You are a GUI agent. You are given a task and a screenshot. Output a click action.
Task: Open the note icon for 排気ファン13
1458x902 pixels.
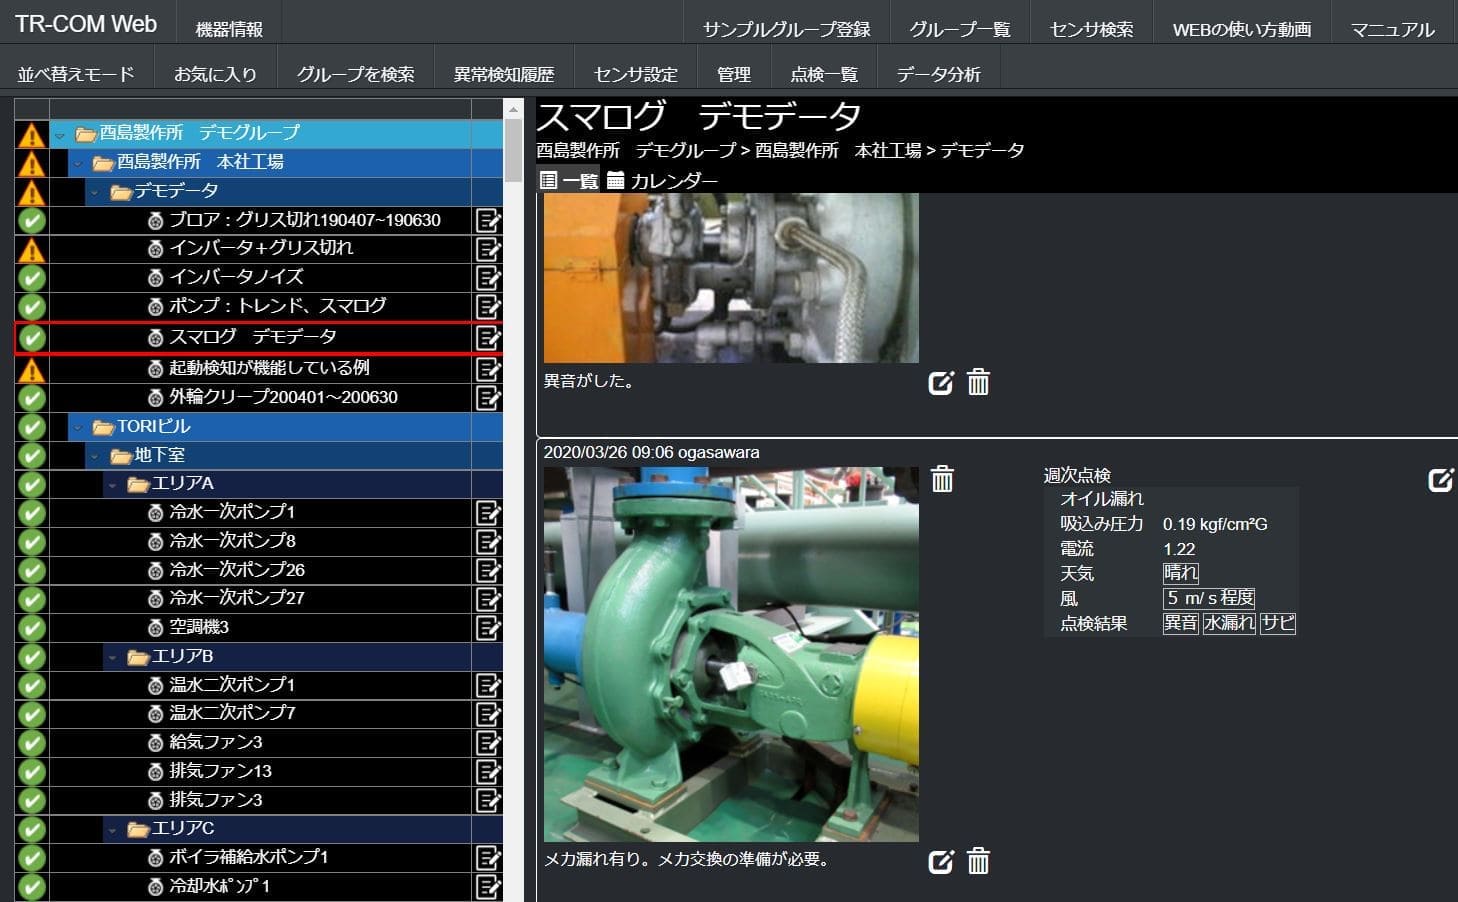pos(488,772)
